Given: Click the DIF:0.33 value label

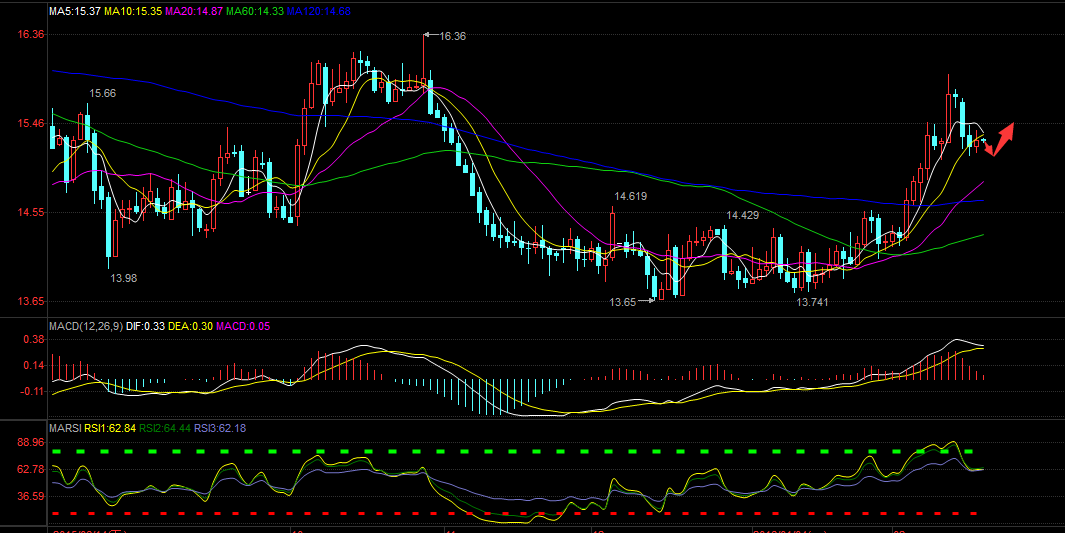Looking at the screenshot, I should click(147, 326).
